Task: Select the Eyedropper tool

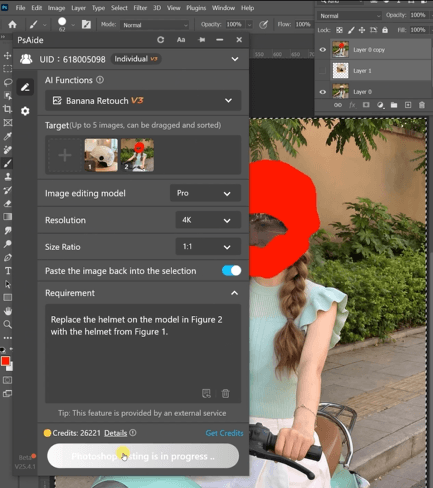Action: (7, 136)
